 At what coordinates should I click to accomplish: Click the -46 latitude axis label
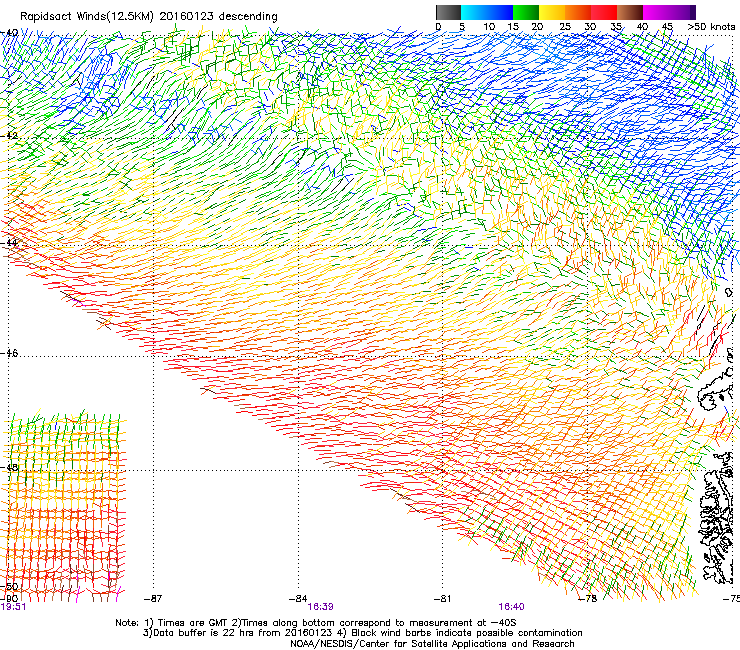coord(9,353)
